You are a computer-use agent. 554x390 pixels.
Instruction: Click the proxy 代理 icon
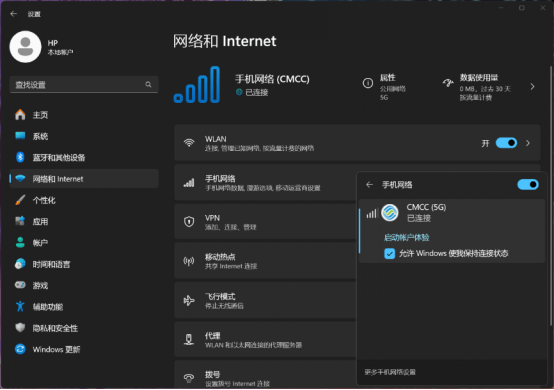point(189,339)
